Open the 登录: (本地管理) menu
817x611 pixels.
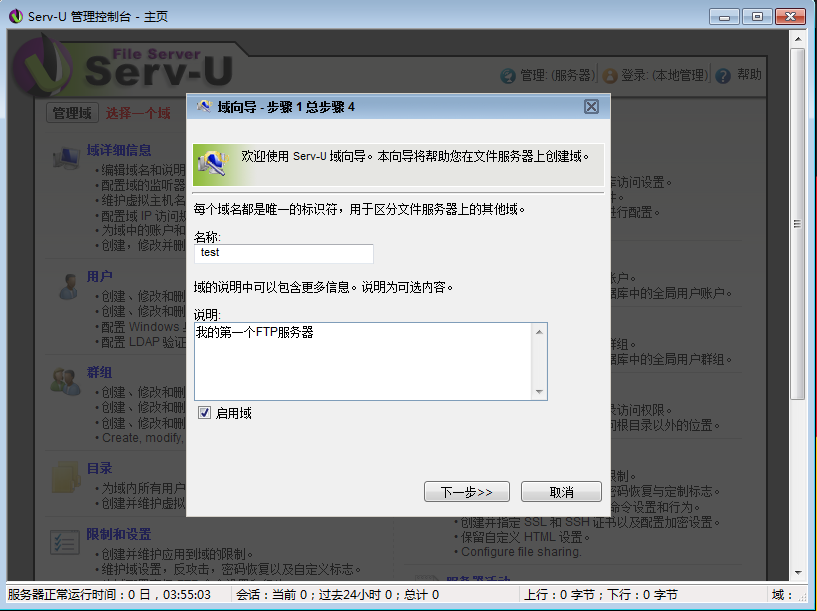coord(656,76)
